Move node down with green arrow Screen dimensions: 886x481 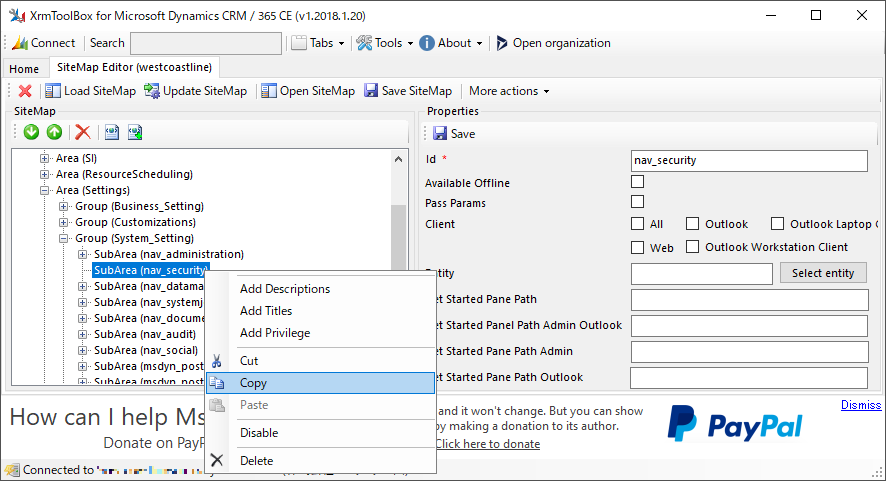point(31,132)
